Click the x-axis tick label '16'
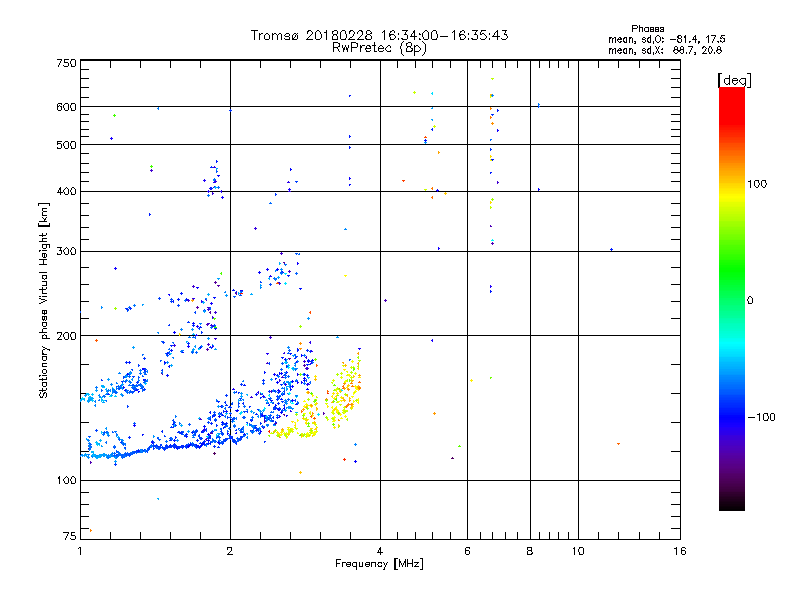 (680, 551)
